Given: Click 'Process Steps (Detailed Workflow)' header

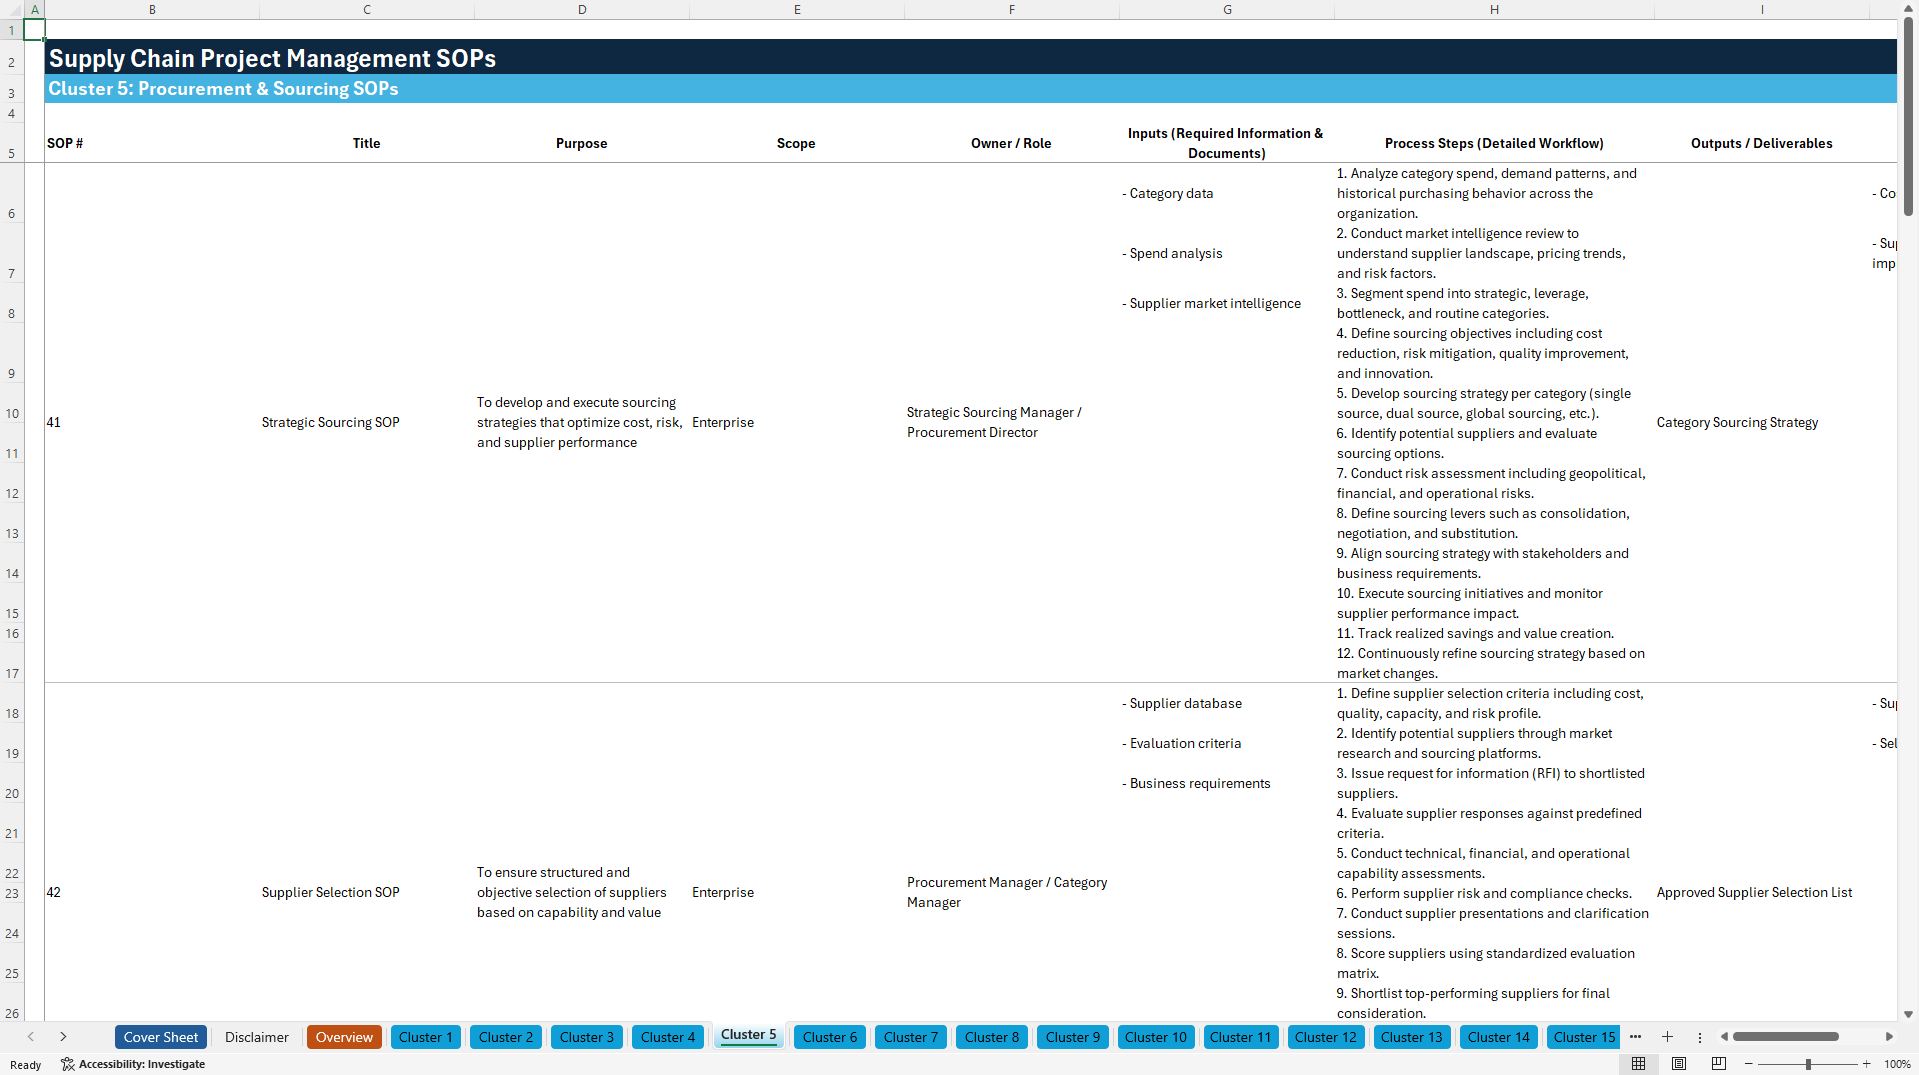Looking at the screenshot, I should pyautogui.click(x=1494, y=143).
